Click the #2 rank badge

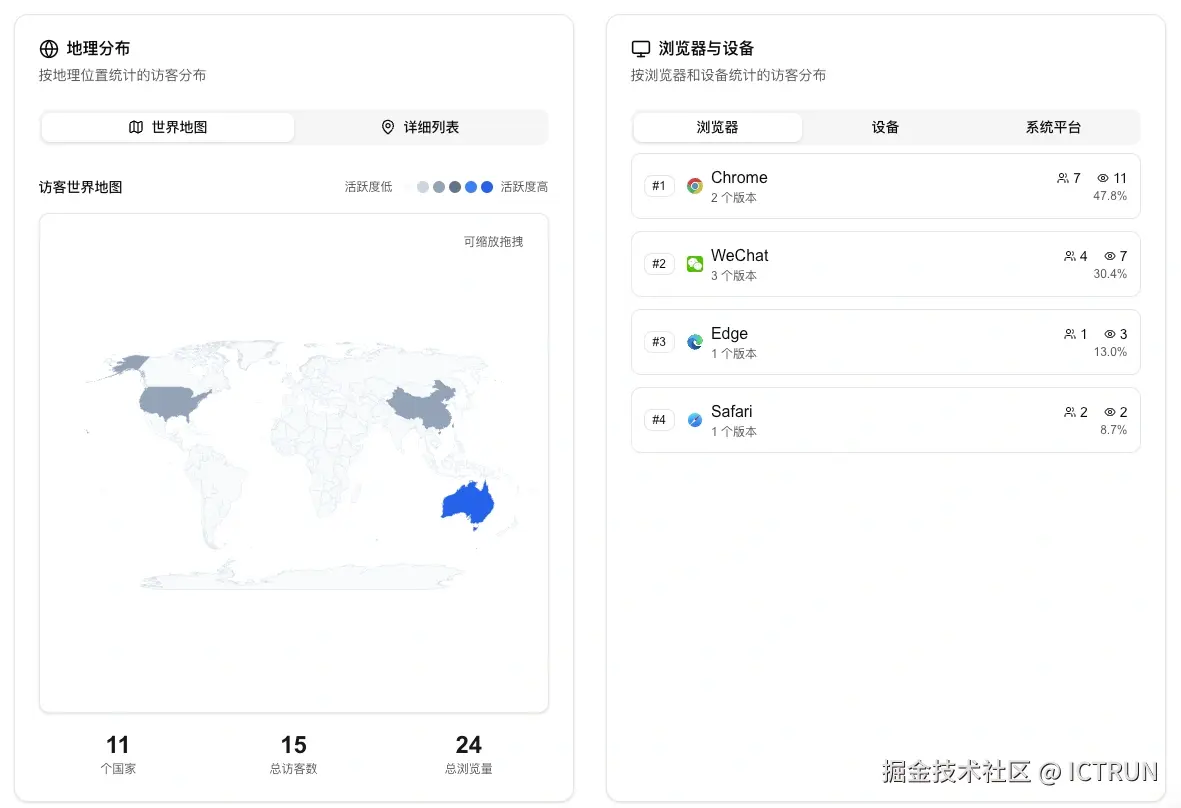659,264
